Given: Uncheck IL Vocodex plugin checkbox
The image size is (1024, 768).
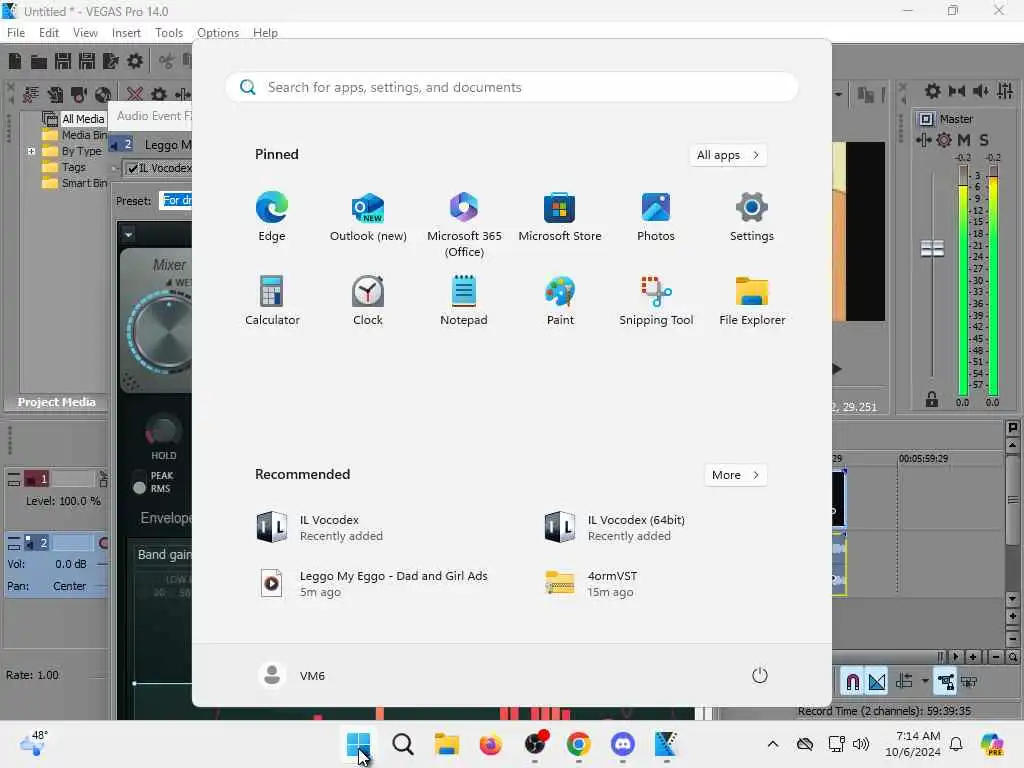Looking at the screenshot, I should point(133,168).
